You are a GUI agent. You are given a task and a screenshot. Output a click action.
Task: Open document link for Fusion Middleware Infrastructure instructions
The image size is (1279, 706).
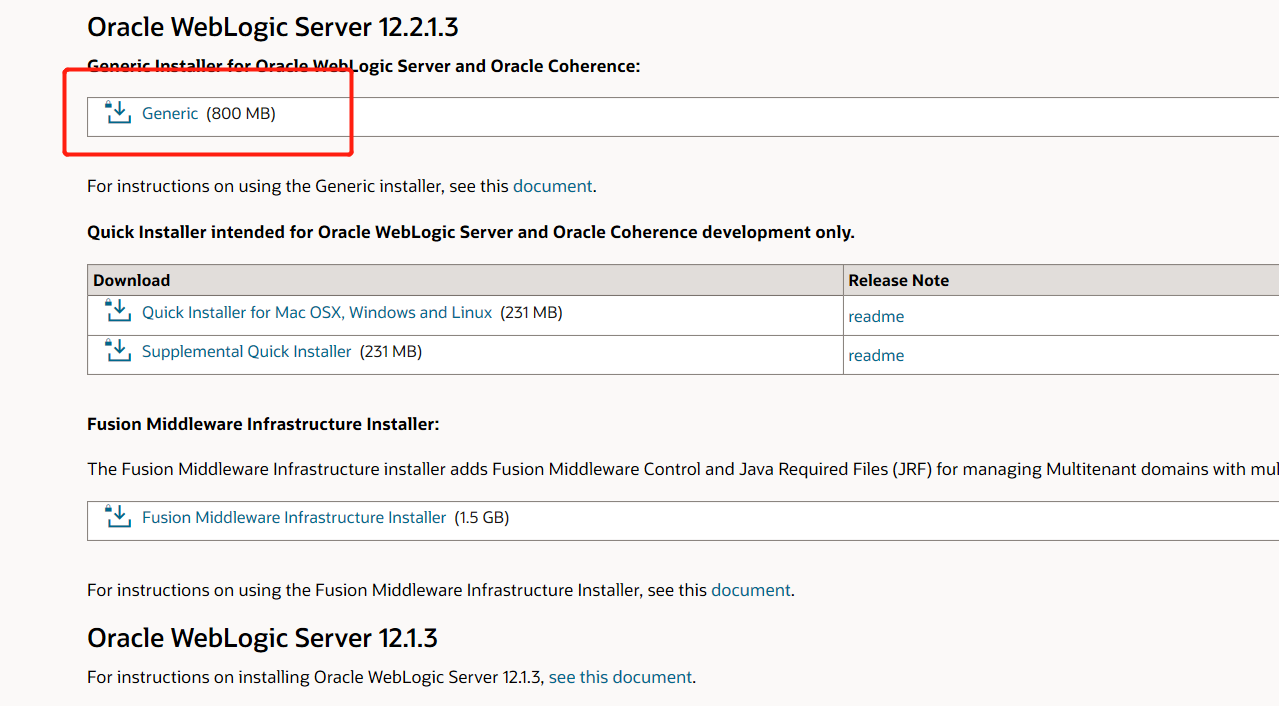pyautogui.click(x=751, y=590)
